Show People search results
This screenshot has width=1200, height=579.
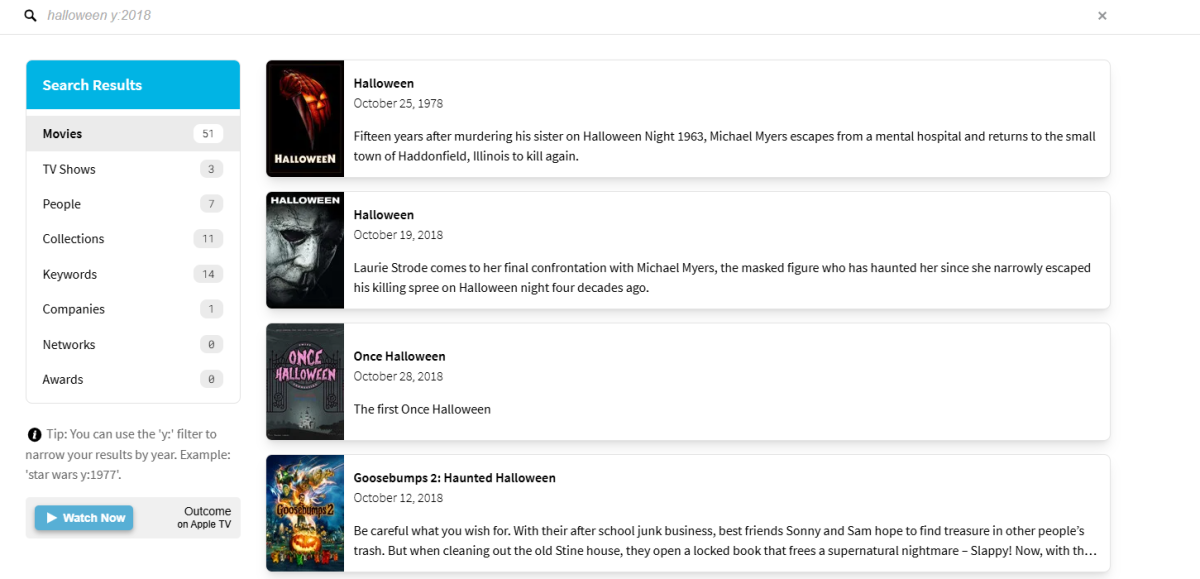point(133,204)
